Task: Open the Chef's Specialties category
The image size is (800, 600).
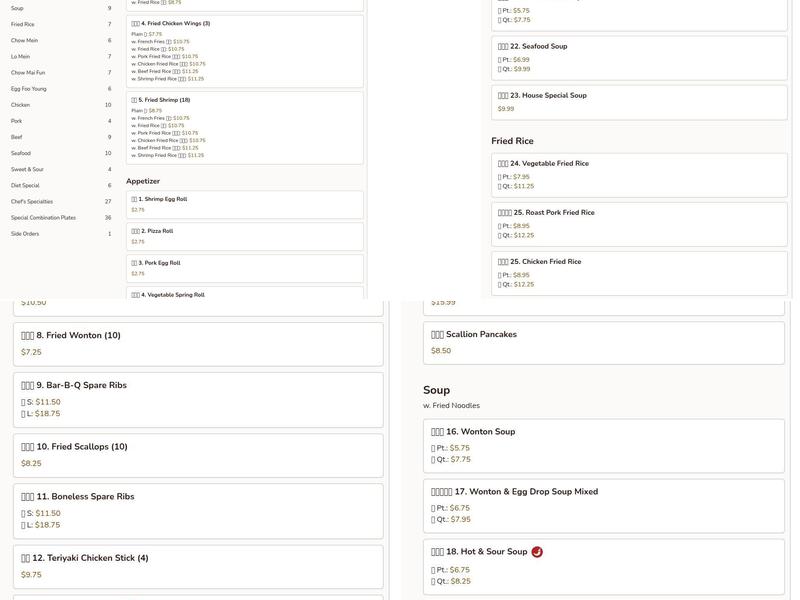Action: click(x=32, y=202)
